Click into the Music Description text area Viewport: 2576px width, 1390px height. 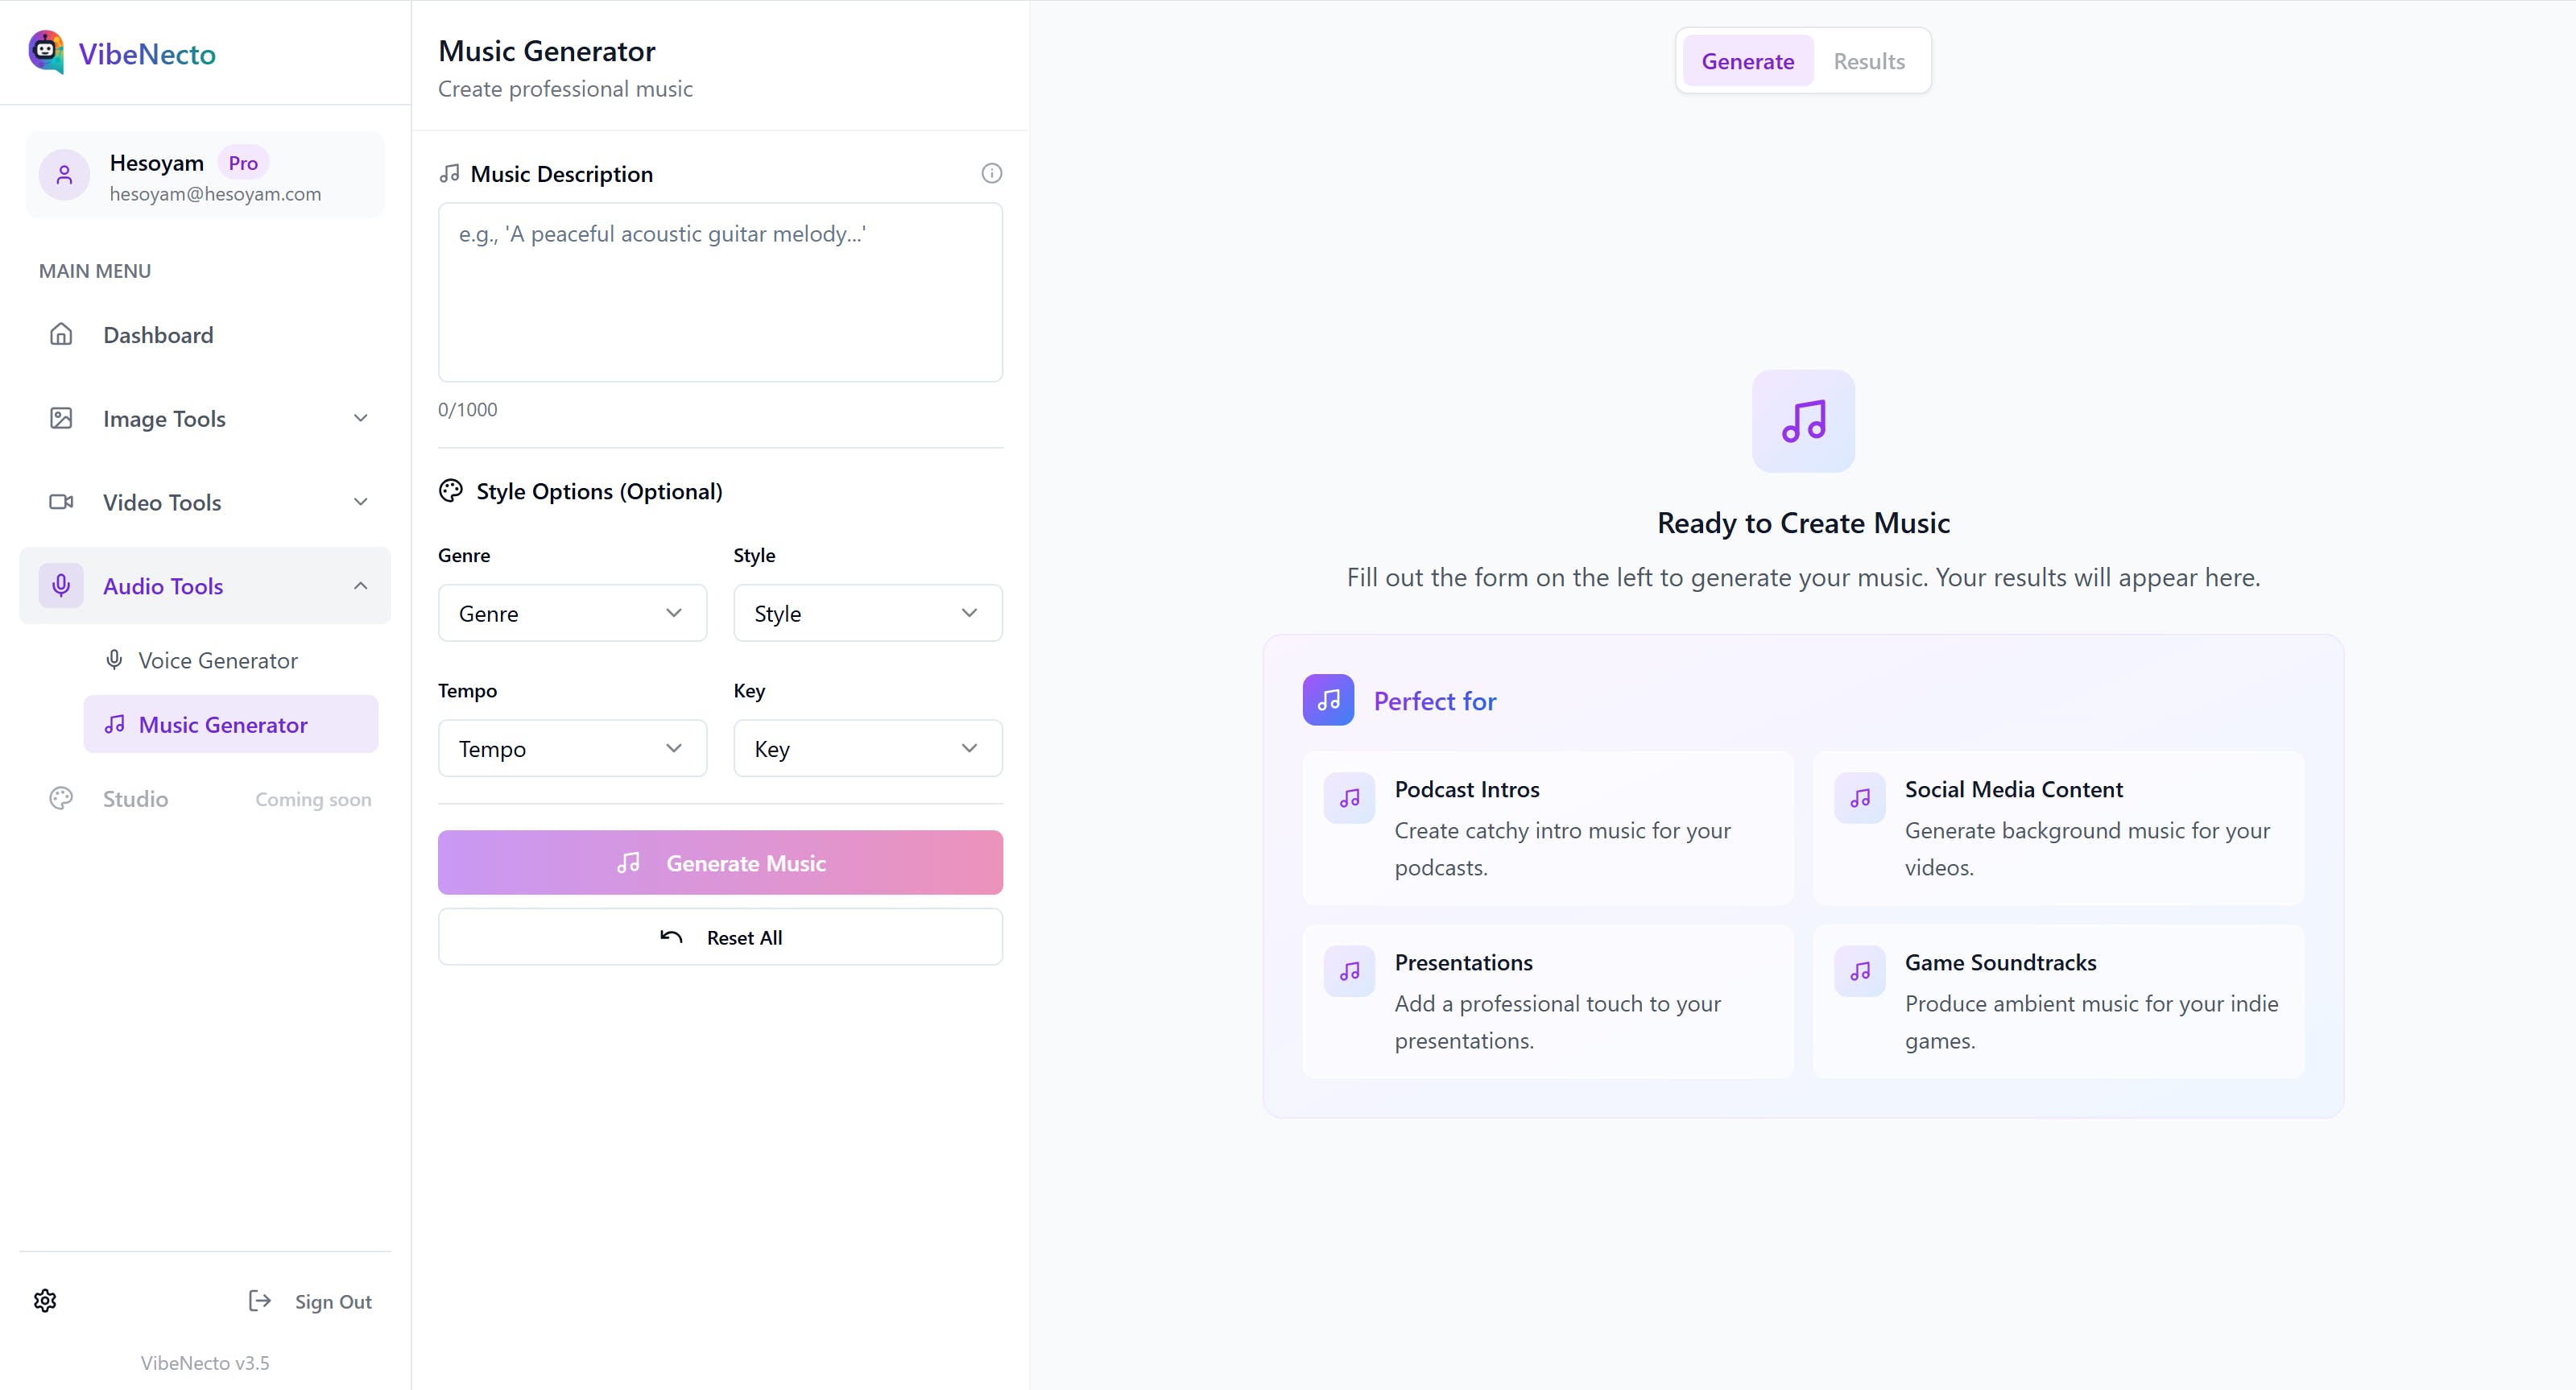point(720,292)
